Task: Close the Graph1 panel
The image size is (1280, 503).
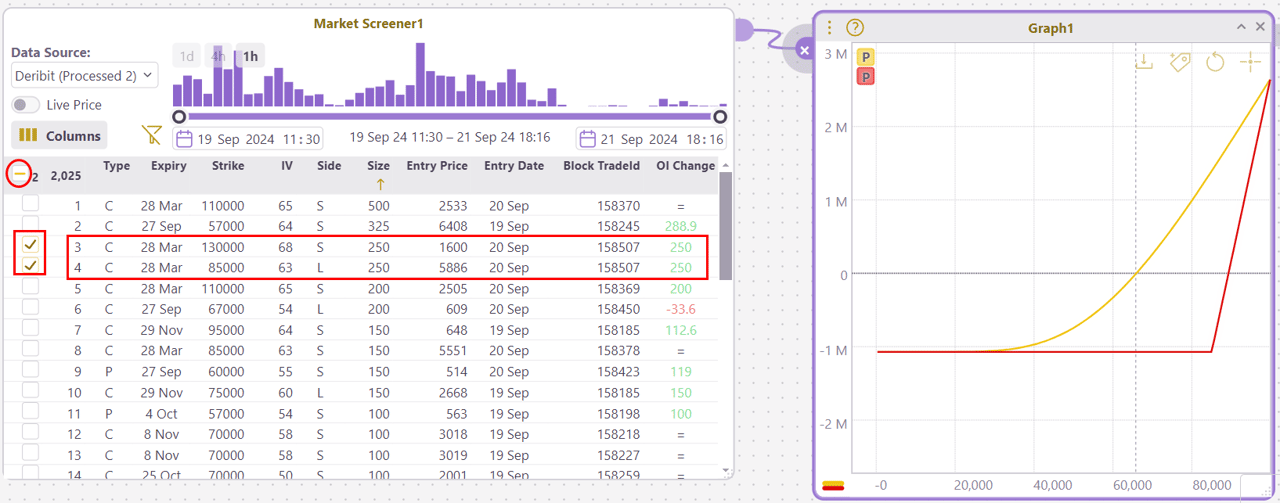Action: click(1260, 27)
